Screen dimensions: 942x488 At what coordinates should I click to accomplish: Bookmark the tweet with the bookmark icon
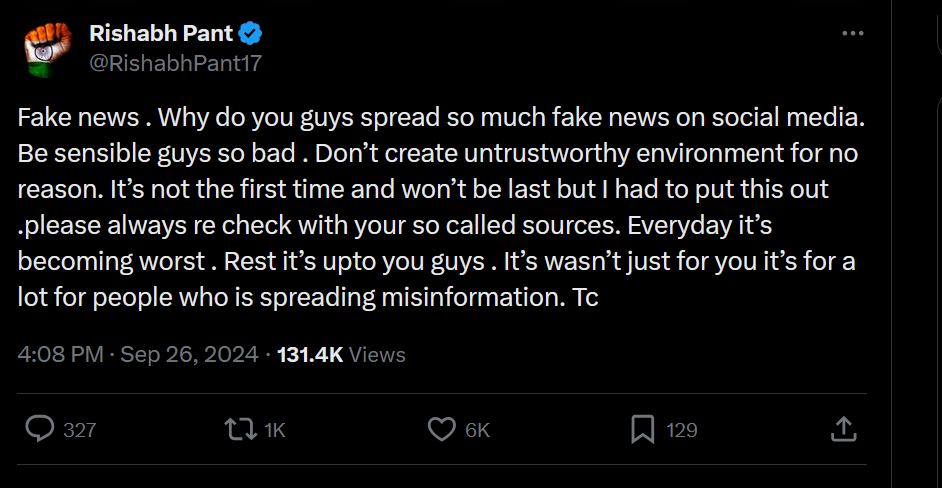pos(642,429)
